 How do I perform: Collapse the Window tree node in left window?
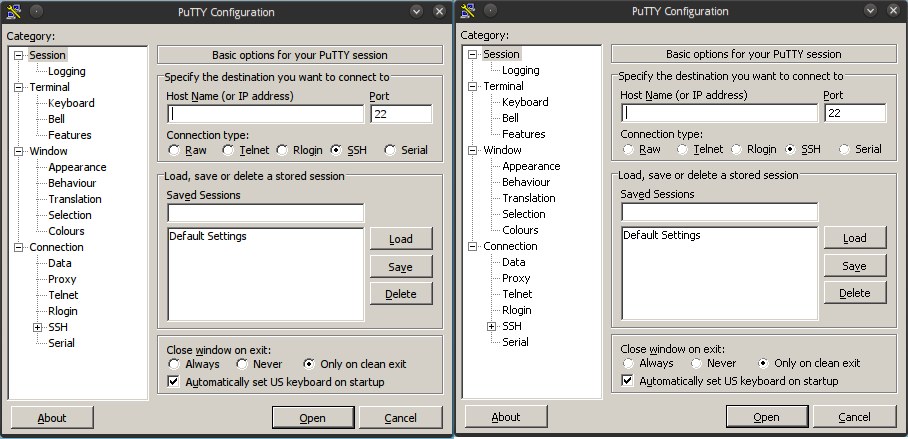[x=19, y=152]
